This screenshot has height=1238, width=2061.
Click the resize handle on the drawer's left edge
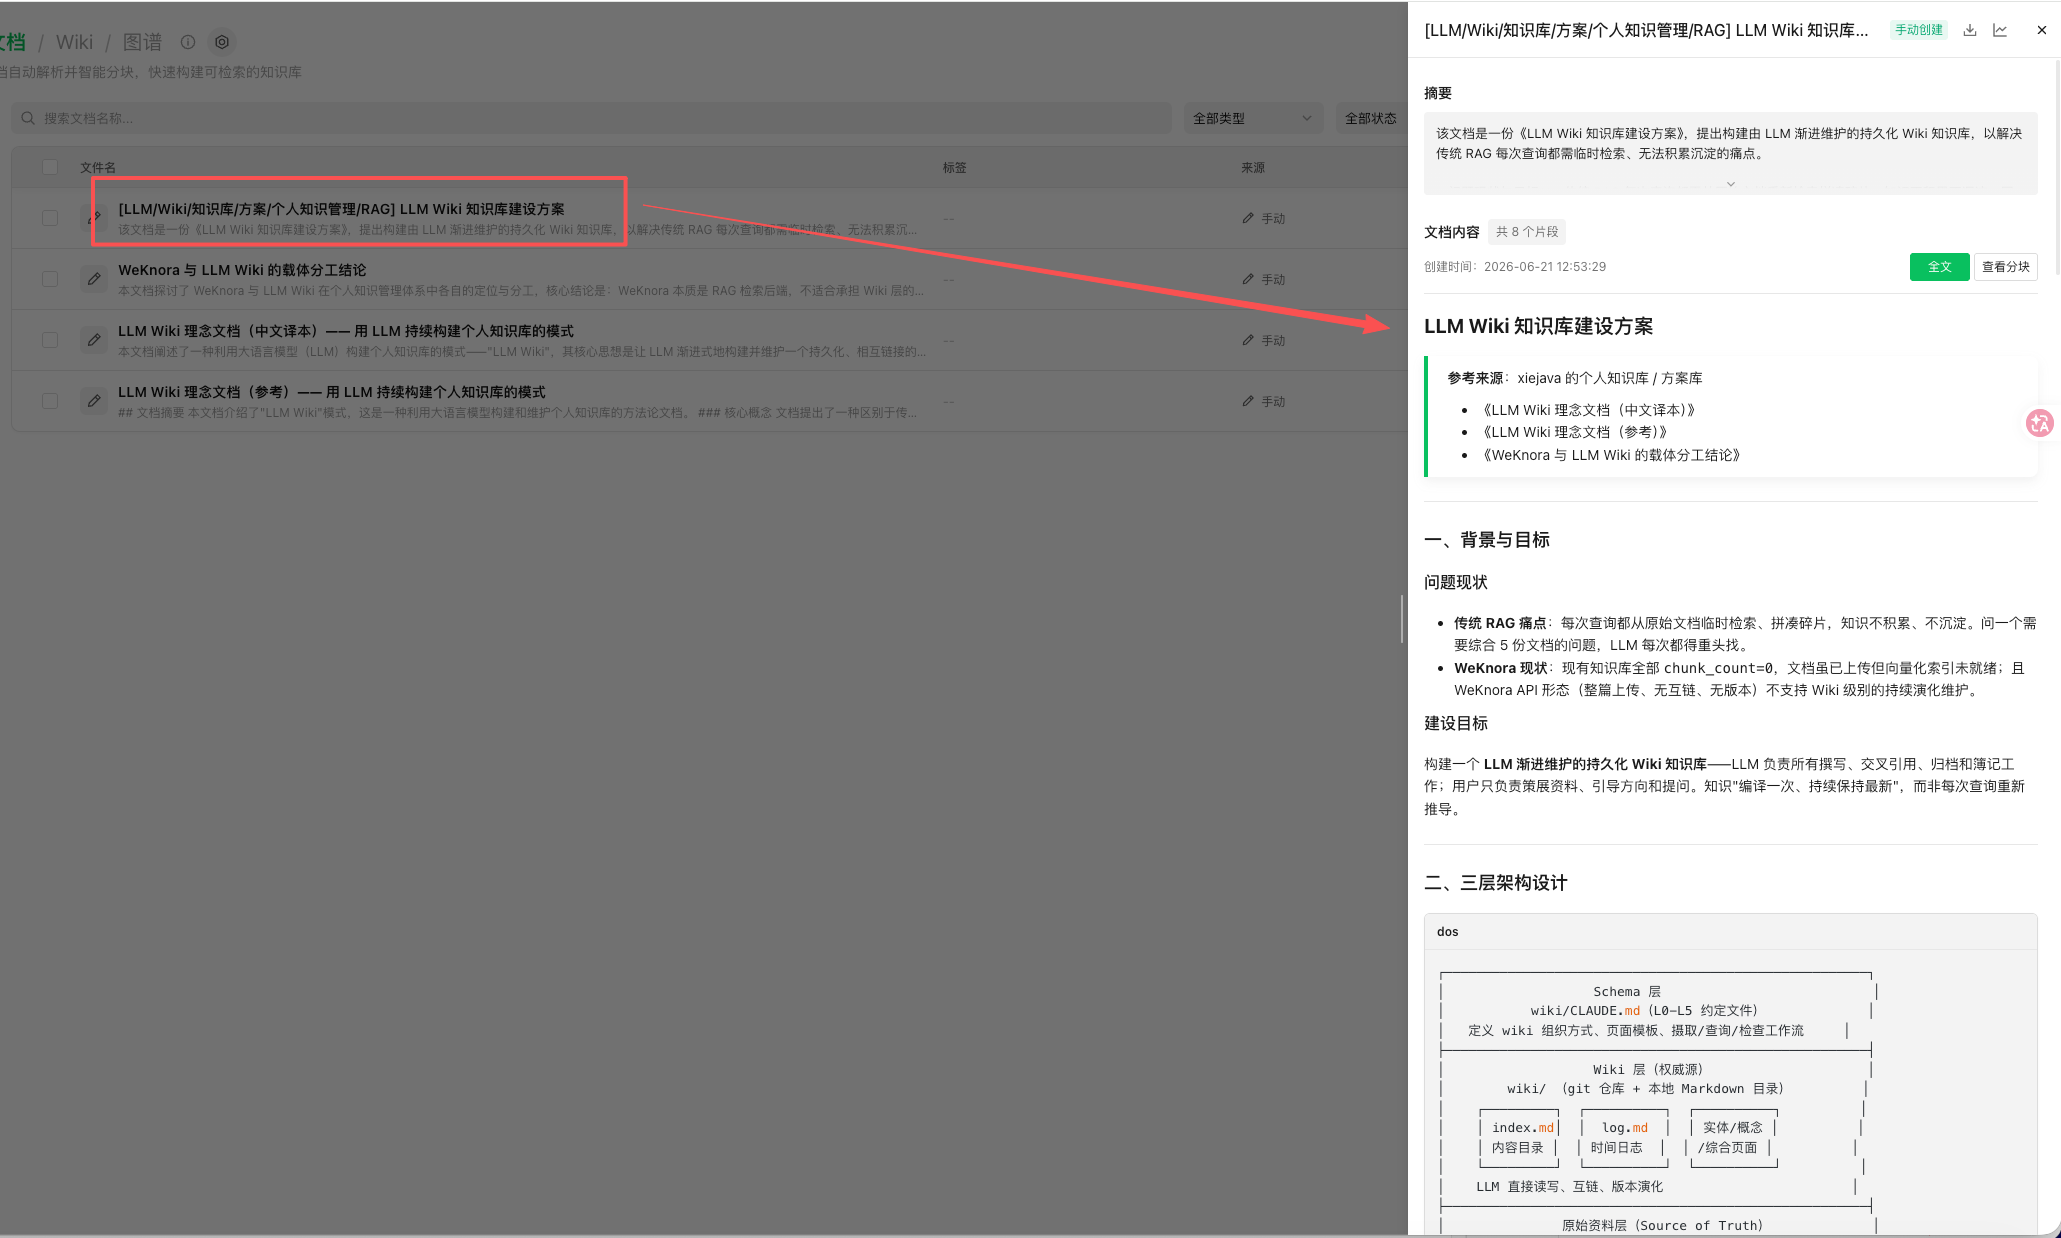pyautogui.click(x=1402, y=619)
